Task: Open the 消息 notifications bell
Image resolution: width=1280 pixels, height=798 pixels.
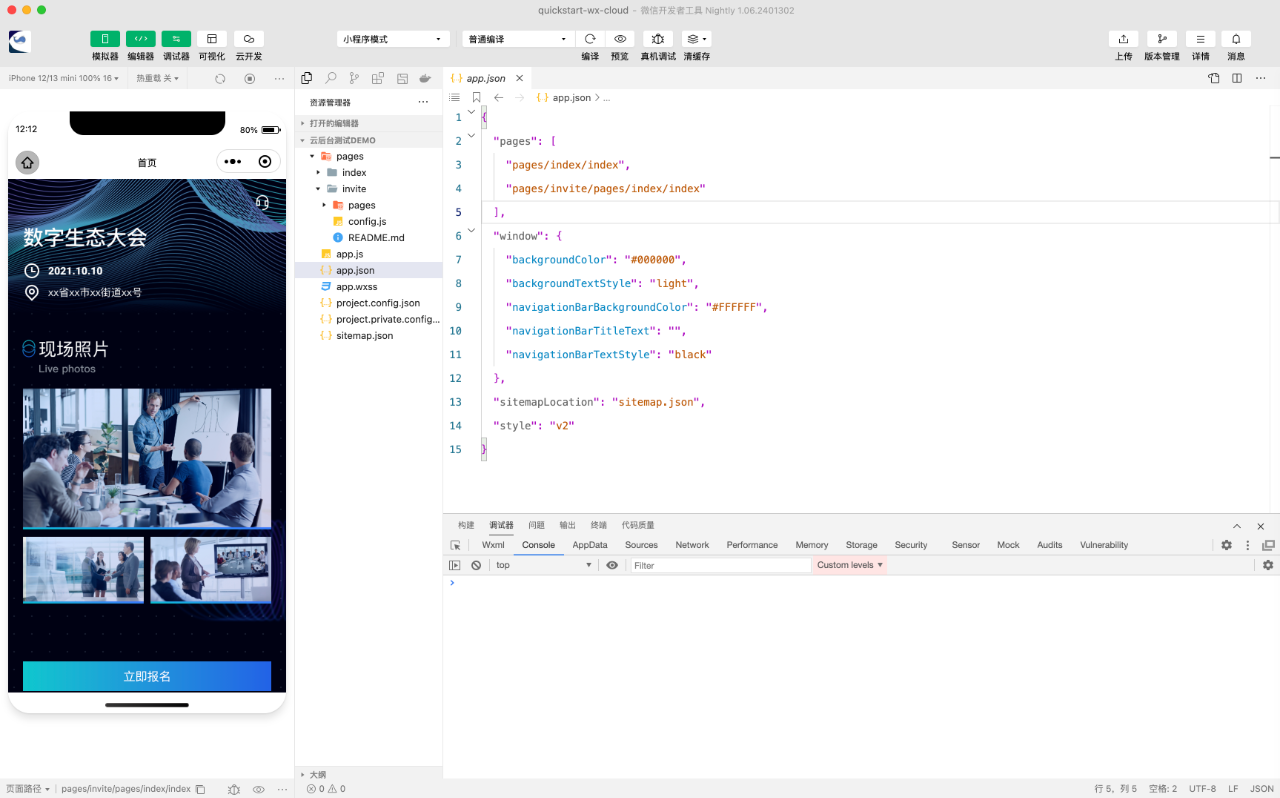Action: 1236,39
